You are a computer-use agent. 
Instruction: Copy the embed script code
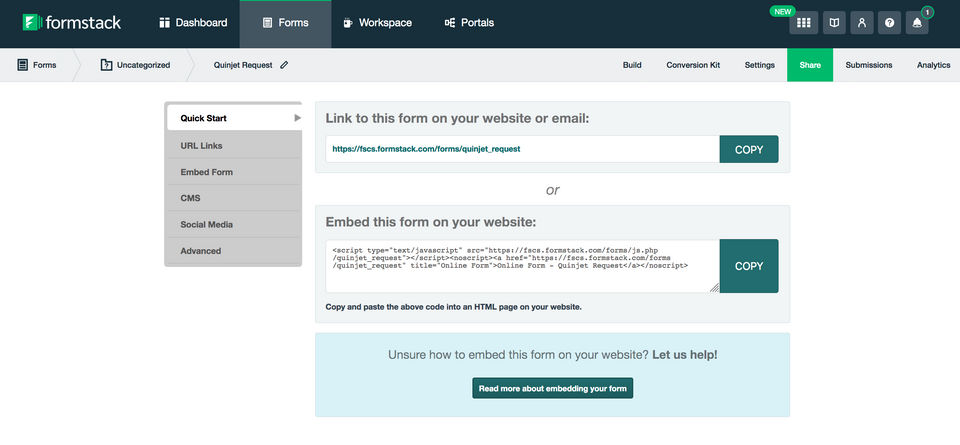point(748,266)
